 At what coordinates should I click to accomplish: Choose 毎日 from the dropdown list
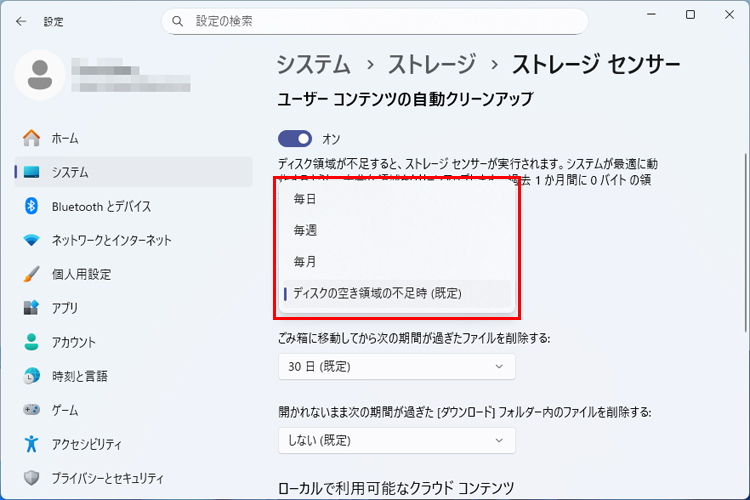click(x=305, y=199)
